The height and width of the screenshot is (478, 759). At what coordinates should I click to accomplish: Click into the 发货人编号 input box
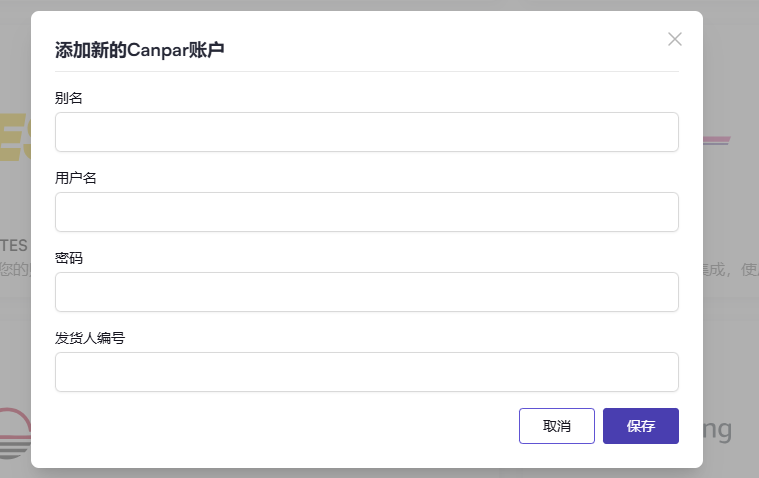[x=367, y=371]
